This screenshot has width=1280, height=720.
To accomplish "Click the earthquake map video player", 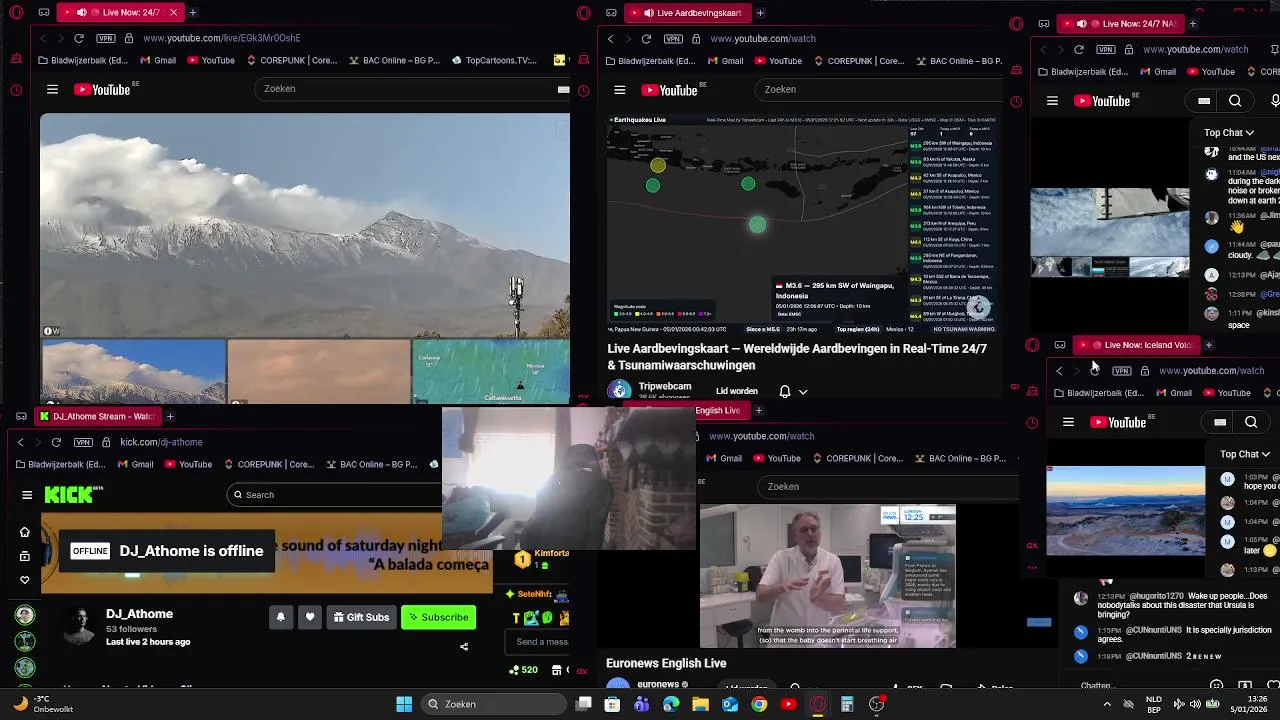I will click(x=802, y=224).
